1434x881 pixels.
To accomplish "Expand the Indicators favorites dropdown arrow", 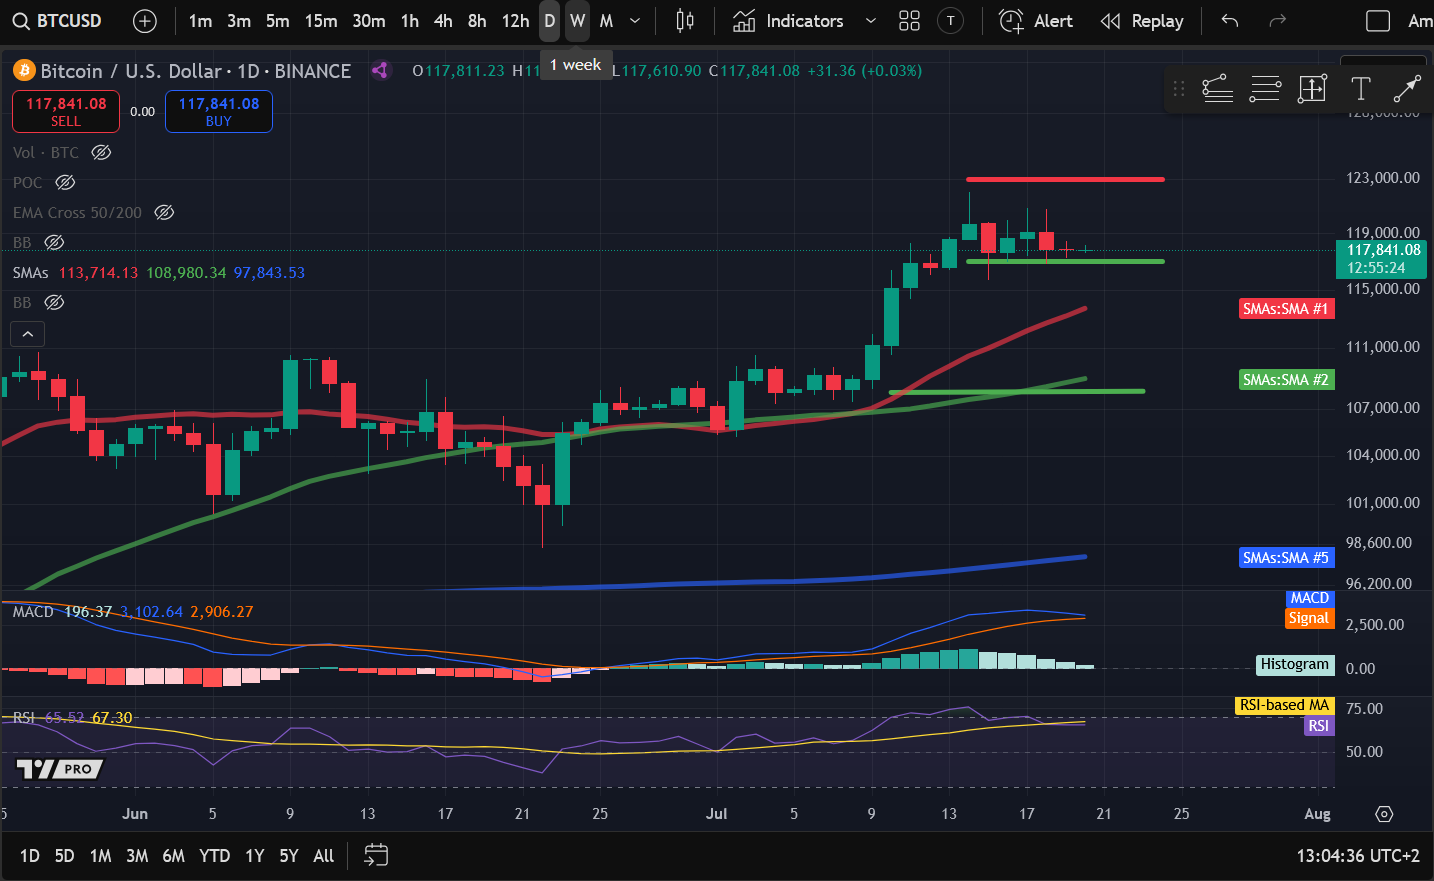I will pos(871,21).
